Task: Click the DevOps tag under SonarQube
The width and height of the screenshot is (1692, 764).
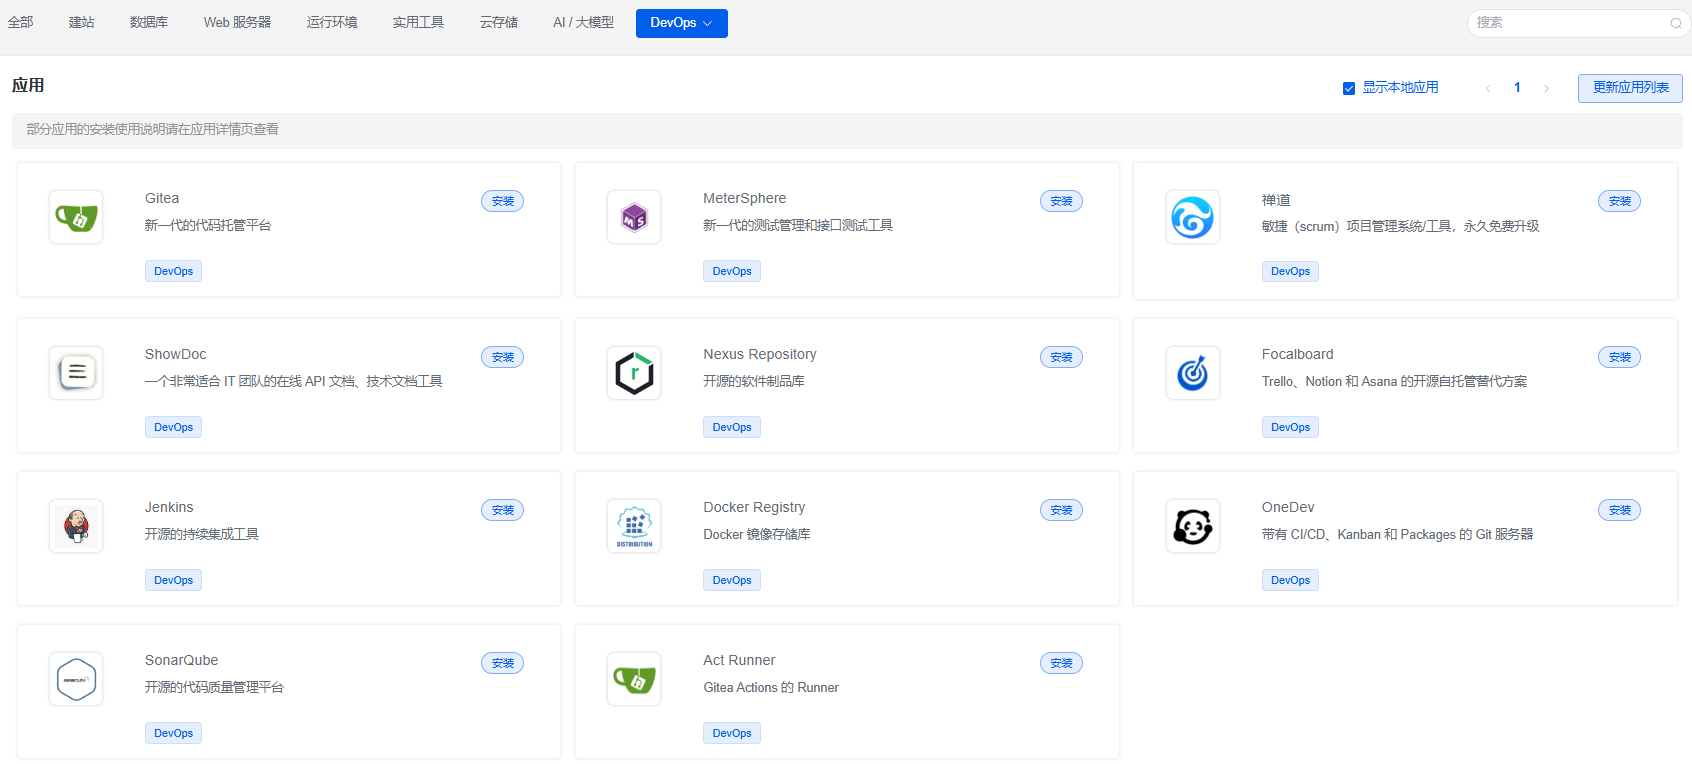Action: [174, 733]
